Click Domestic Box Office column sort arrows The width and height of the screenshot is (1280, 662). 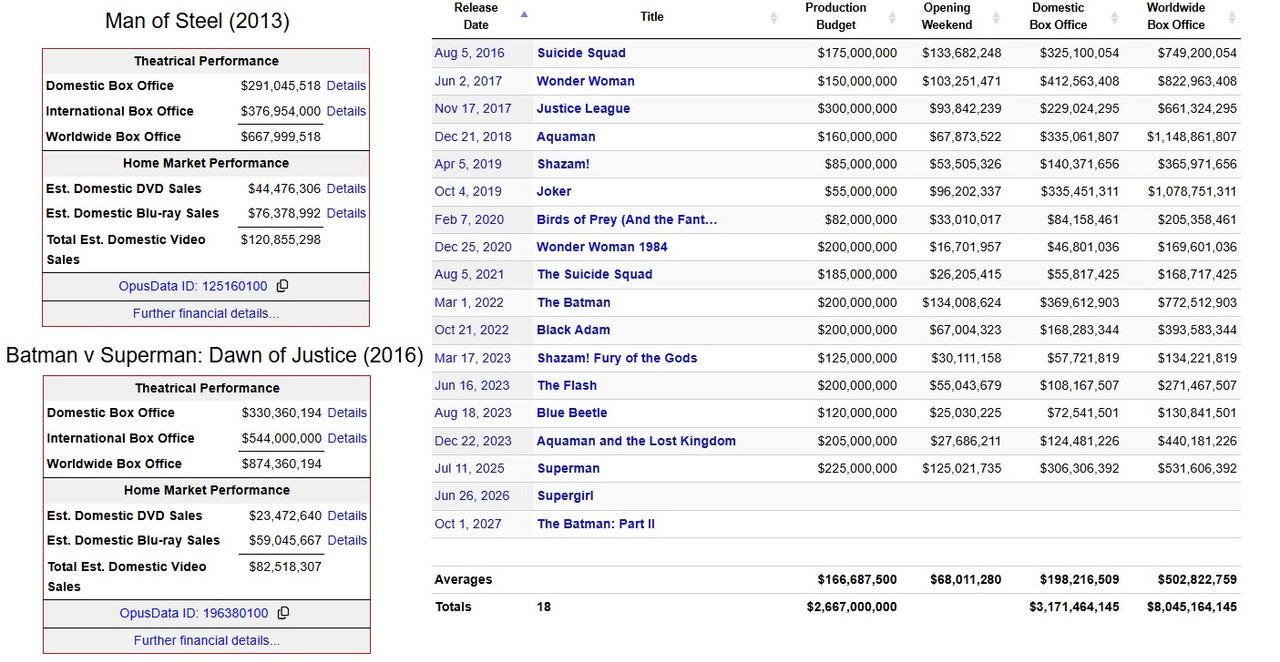(1116, 17)
